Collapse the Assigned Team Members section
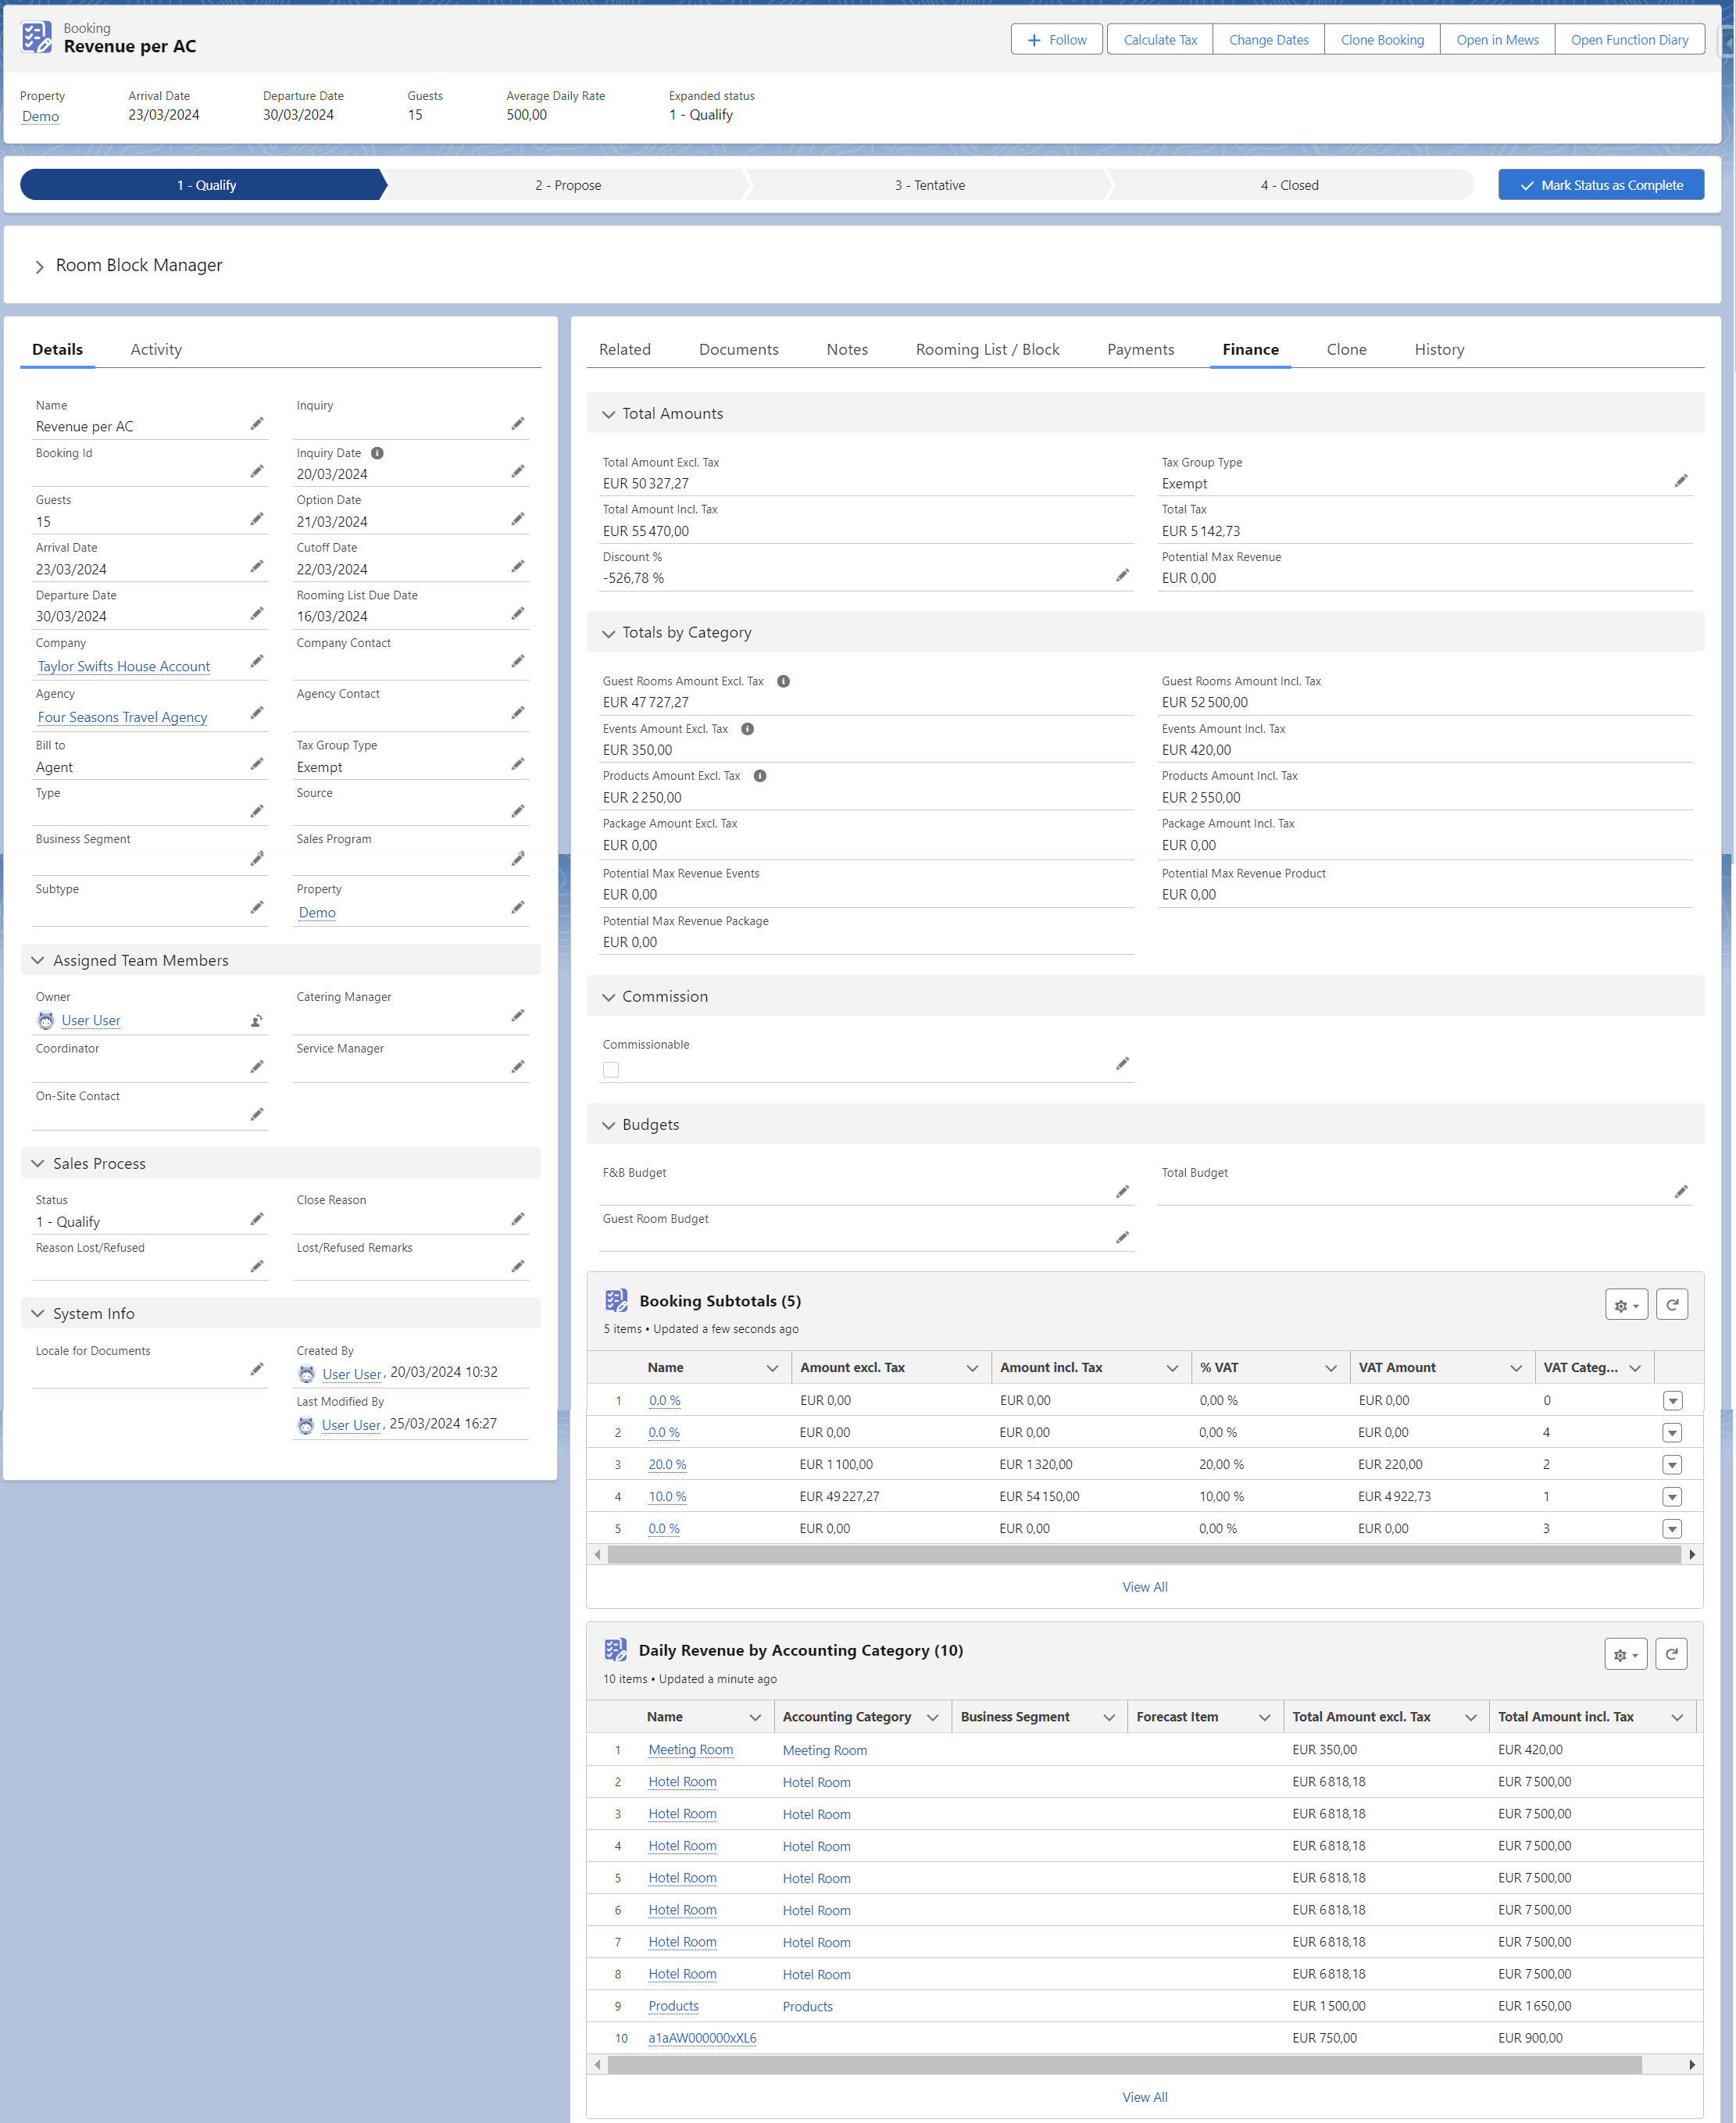This screenshot has width=1736, height=2123. [38, 961]
